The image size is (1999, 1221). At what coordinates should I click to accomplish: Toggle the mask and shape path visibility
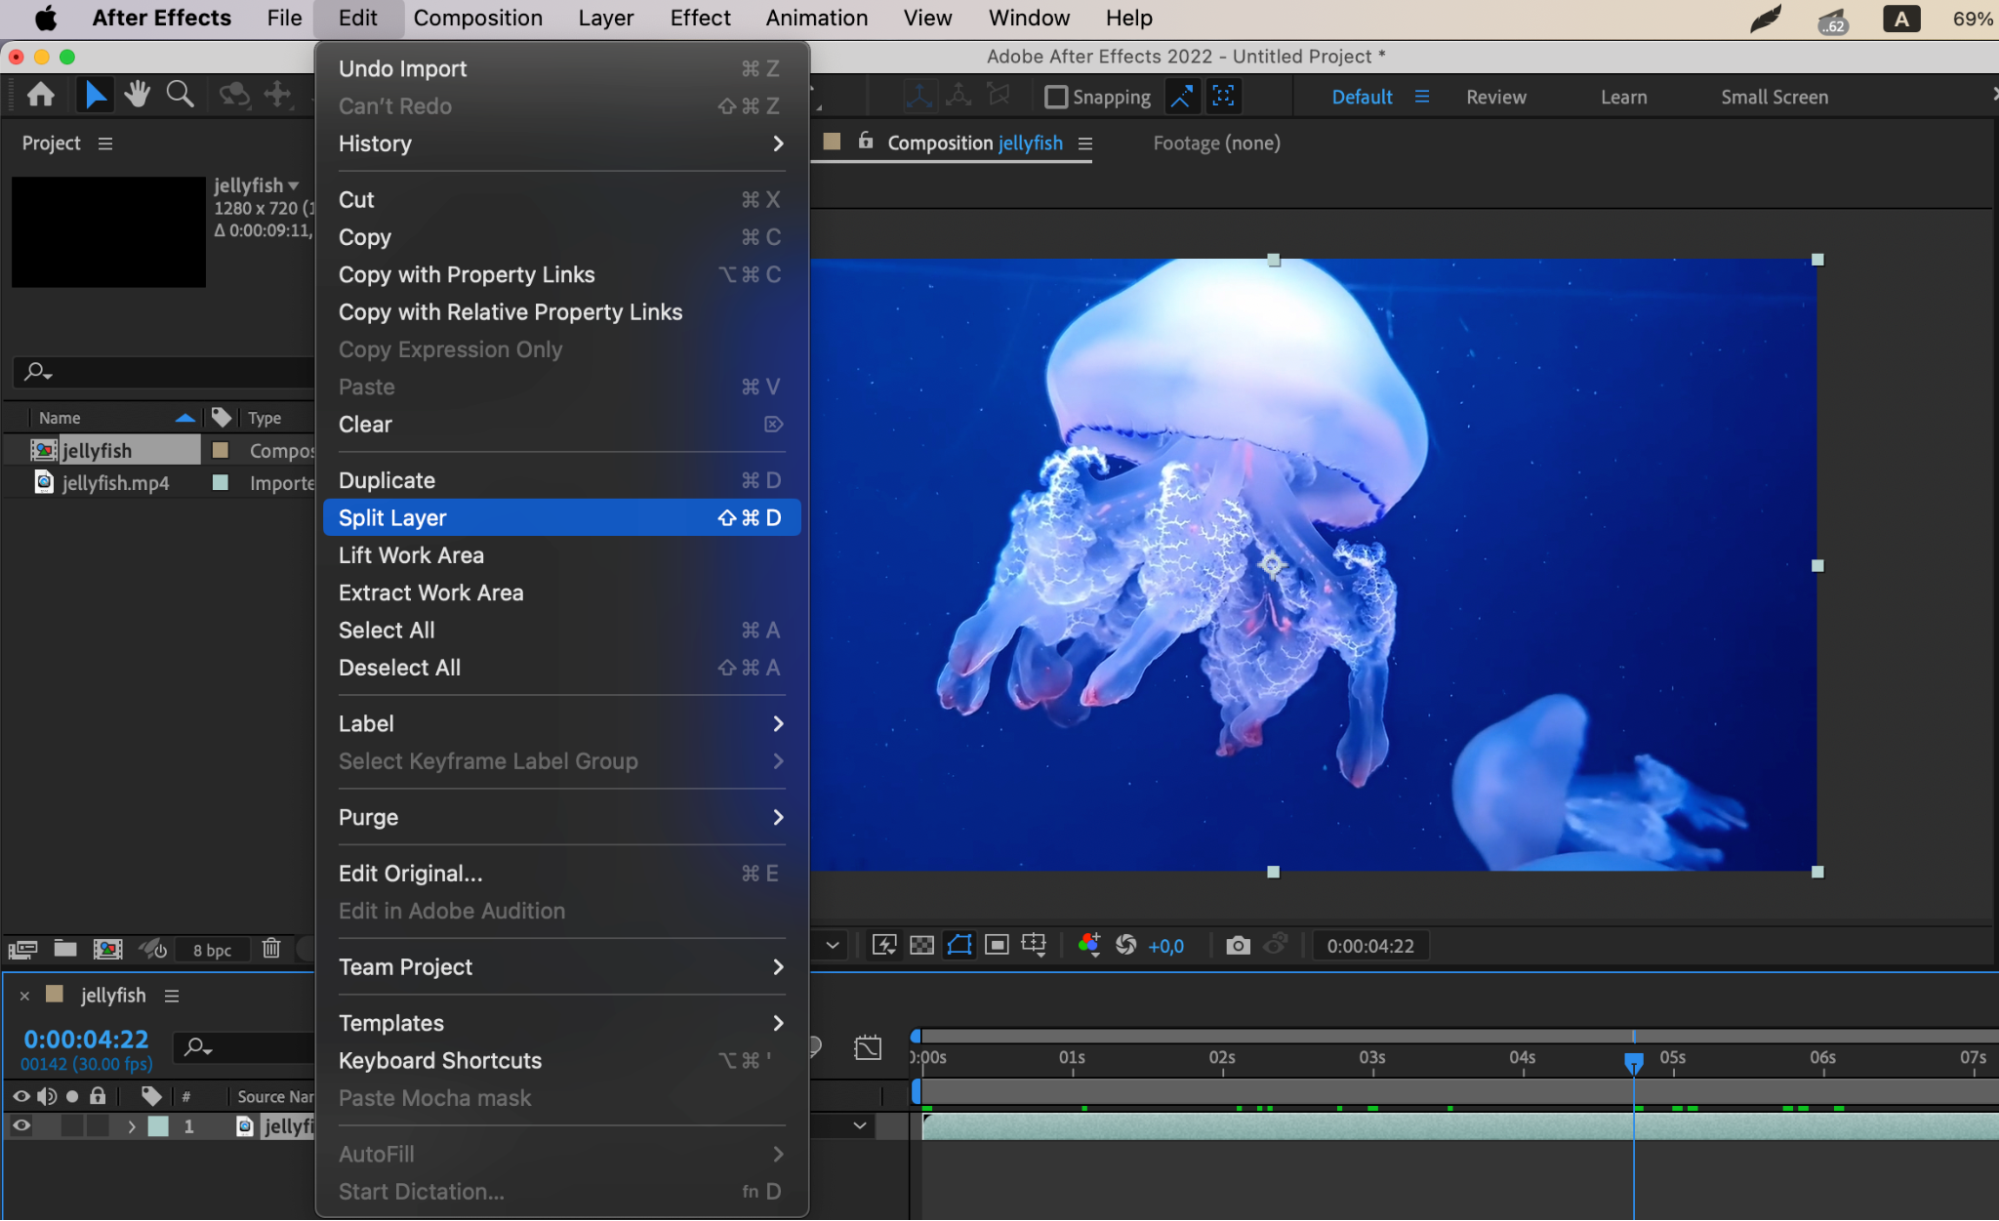click(959, 945)
